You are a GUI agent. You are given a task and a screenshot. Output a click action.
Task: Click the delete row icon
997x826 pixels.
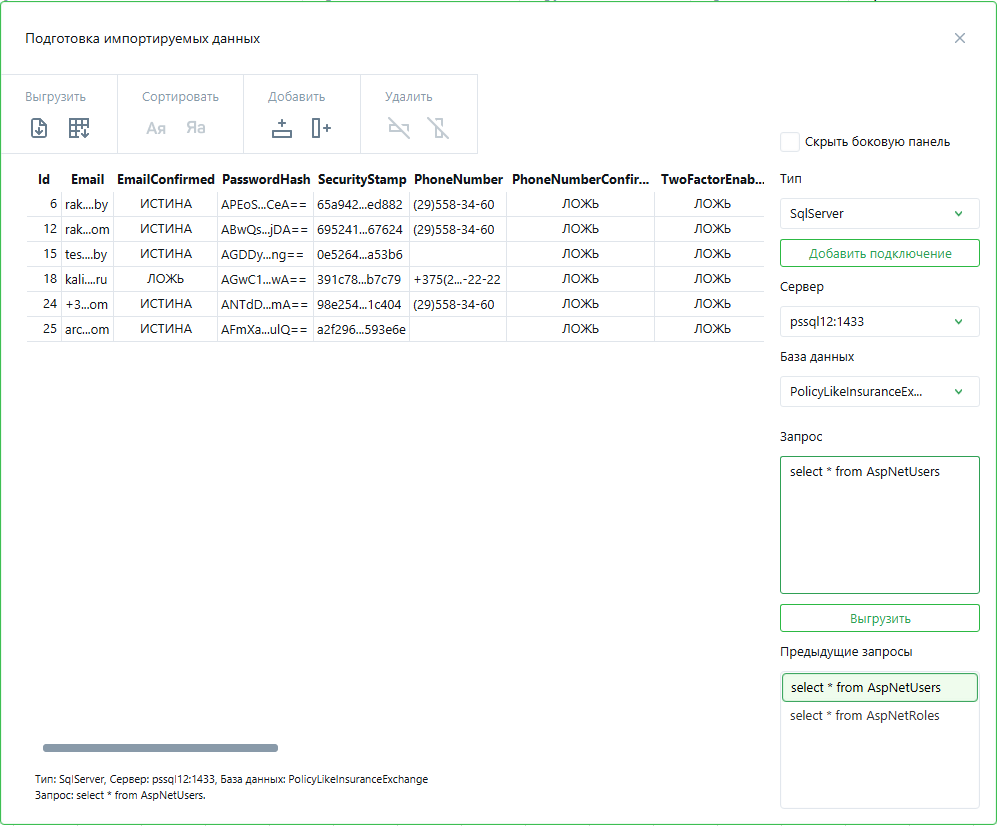399,128
